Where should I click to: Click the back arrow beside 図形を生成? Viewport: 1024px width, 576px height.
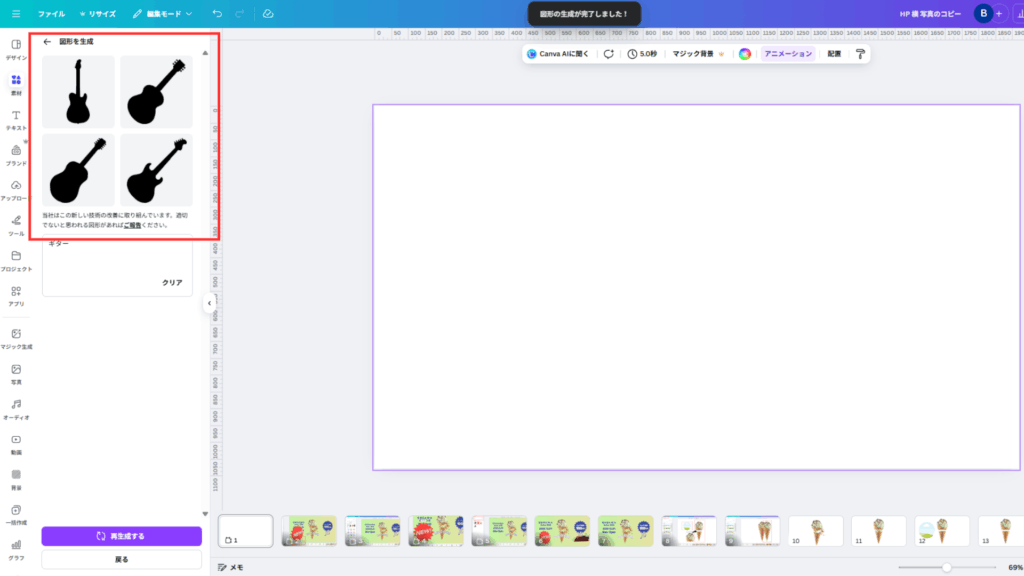point(47,42)
